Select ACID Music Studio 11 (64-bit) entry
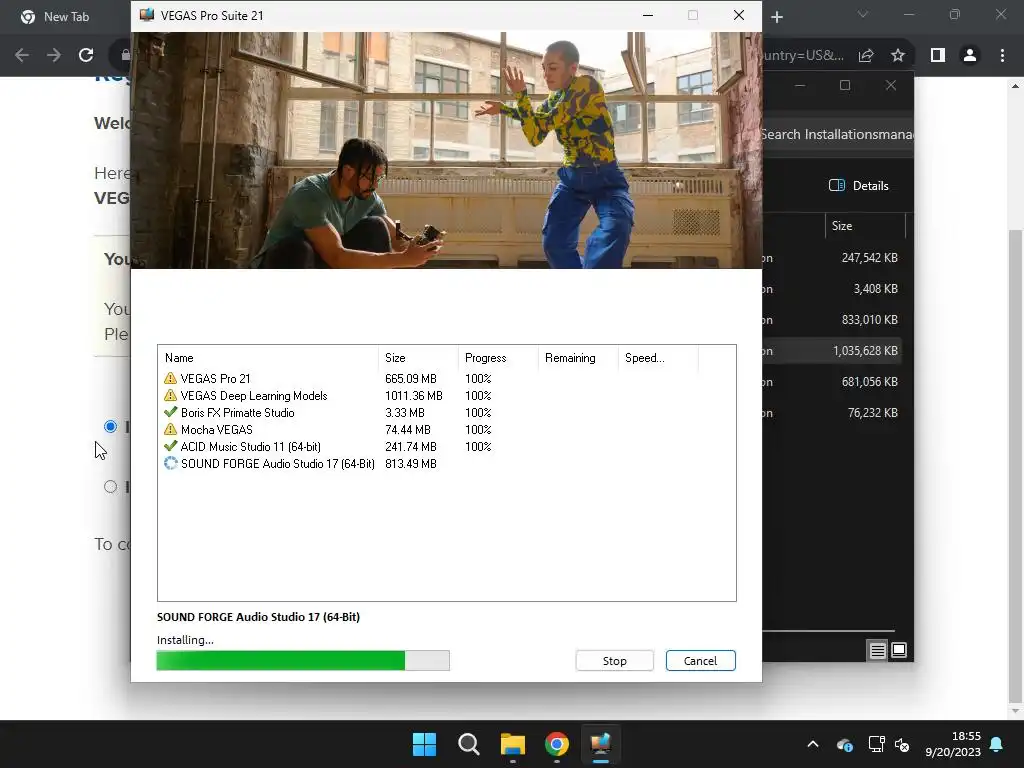This screenshot has height=768, width=1024. (x=251, y=447)
